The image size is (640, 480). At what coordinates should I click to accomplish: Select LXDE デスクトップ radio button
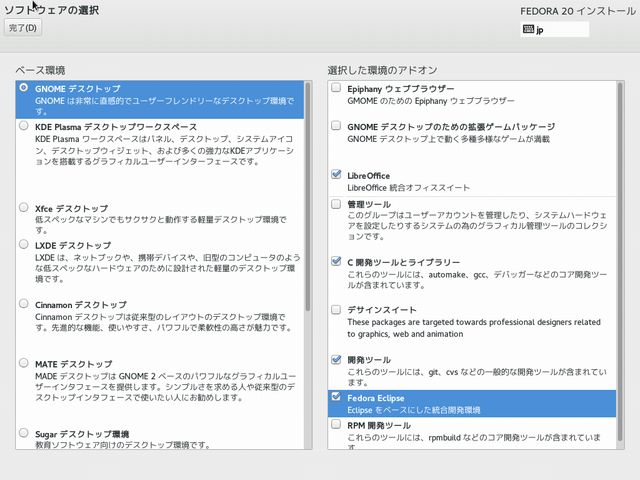(x=24, y=244)
